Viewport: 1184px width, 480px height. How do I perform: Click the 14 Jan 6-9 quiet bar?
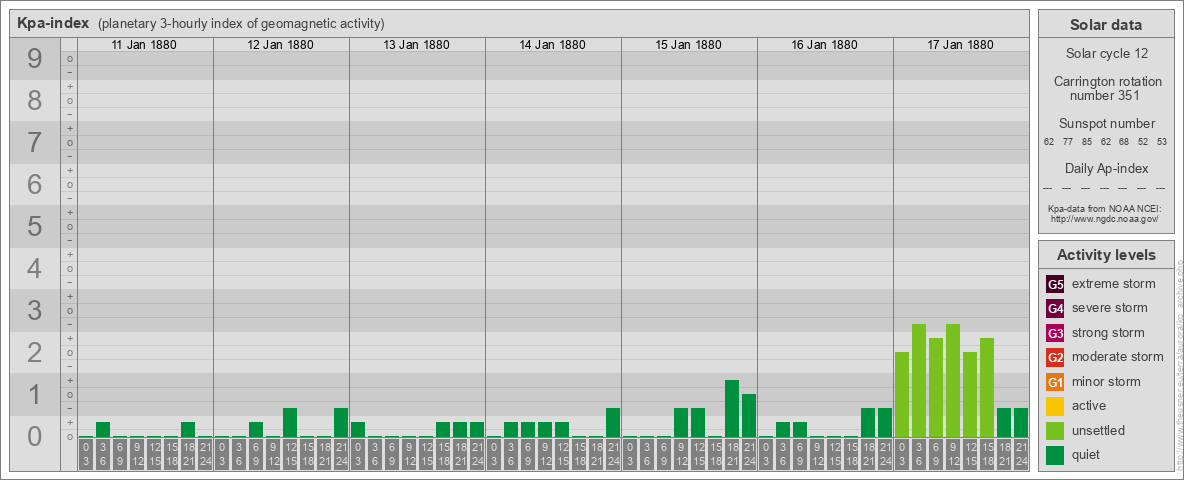[x=528, y=429]
